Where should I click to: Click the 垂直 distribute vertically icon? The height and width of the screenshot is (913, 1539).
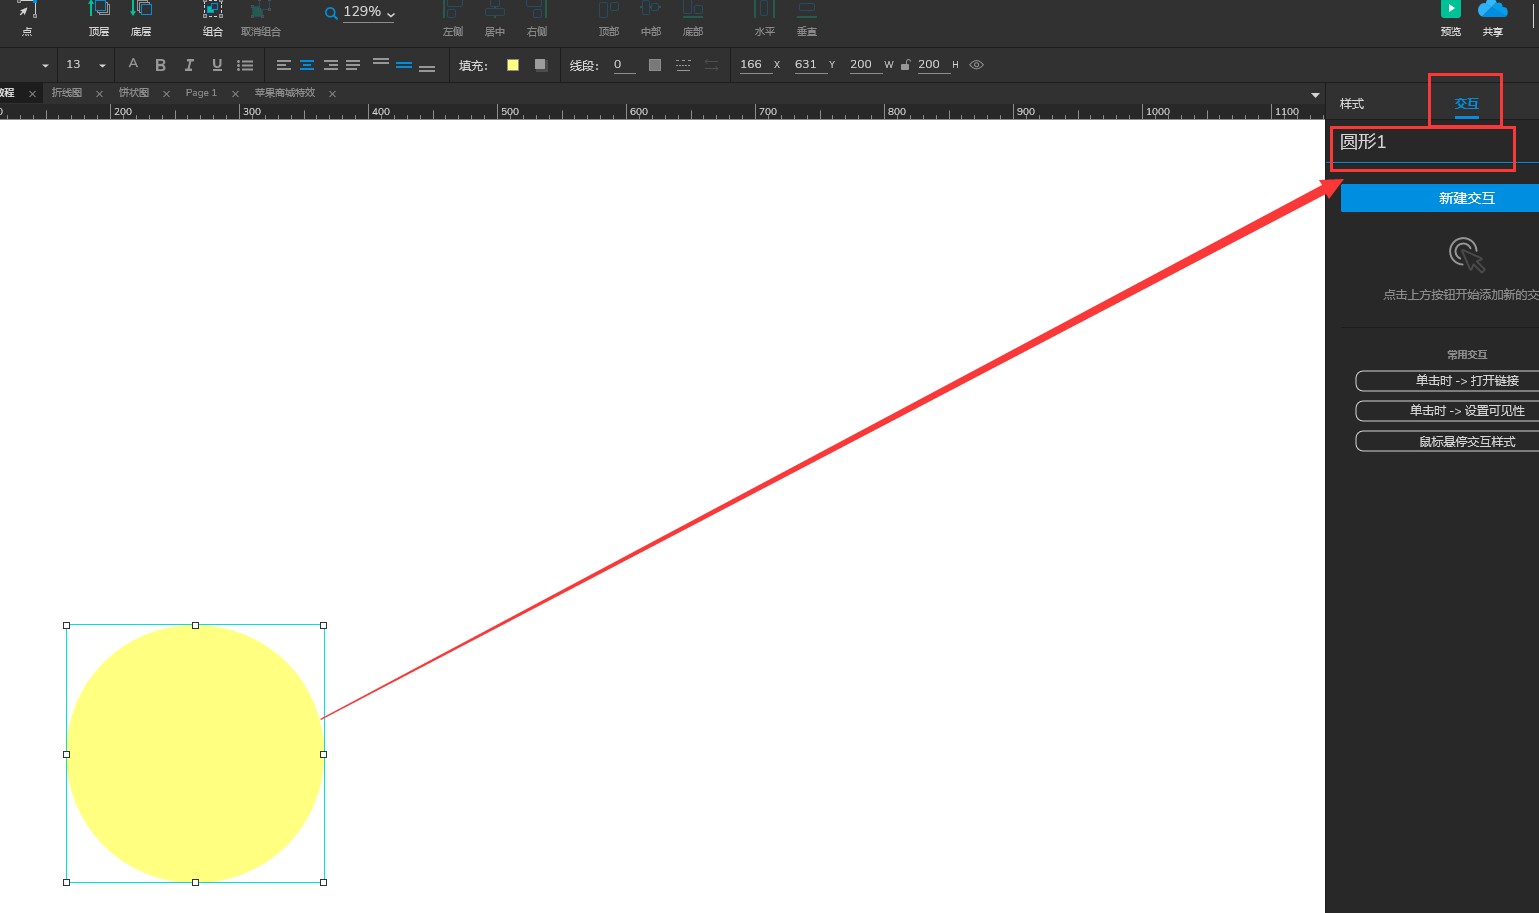click(807, 9)
